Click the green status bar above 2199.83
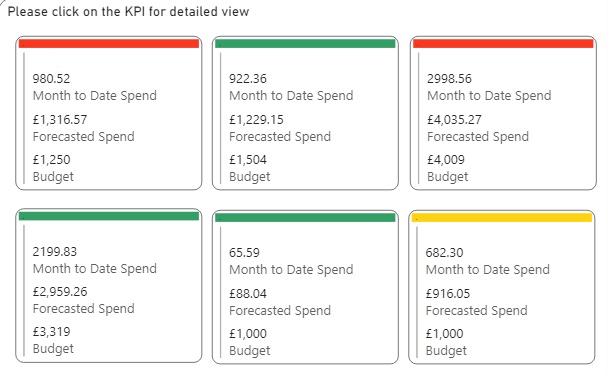 109,216
